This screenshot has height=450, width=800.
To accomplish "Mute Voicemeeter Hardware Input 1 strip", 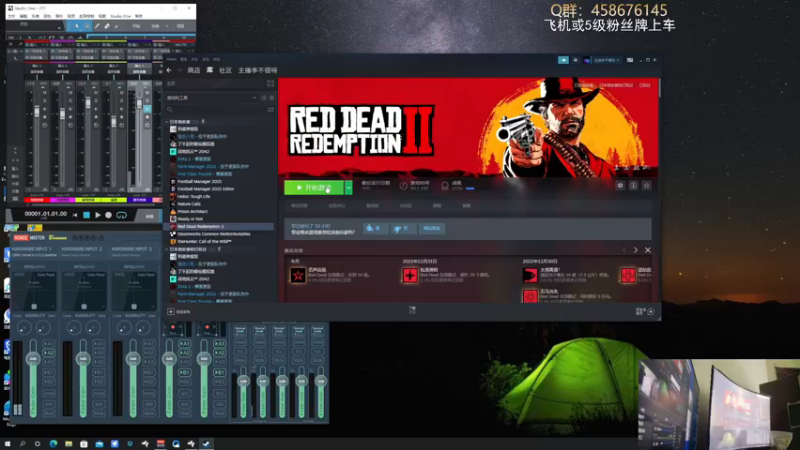I will coord(48,413).
